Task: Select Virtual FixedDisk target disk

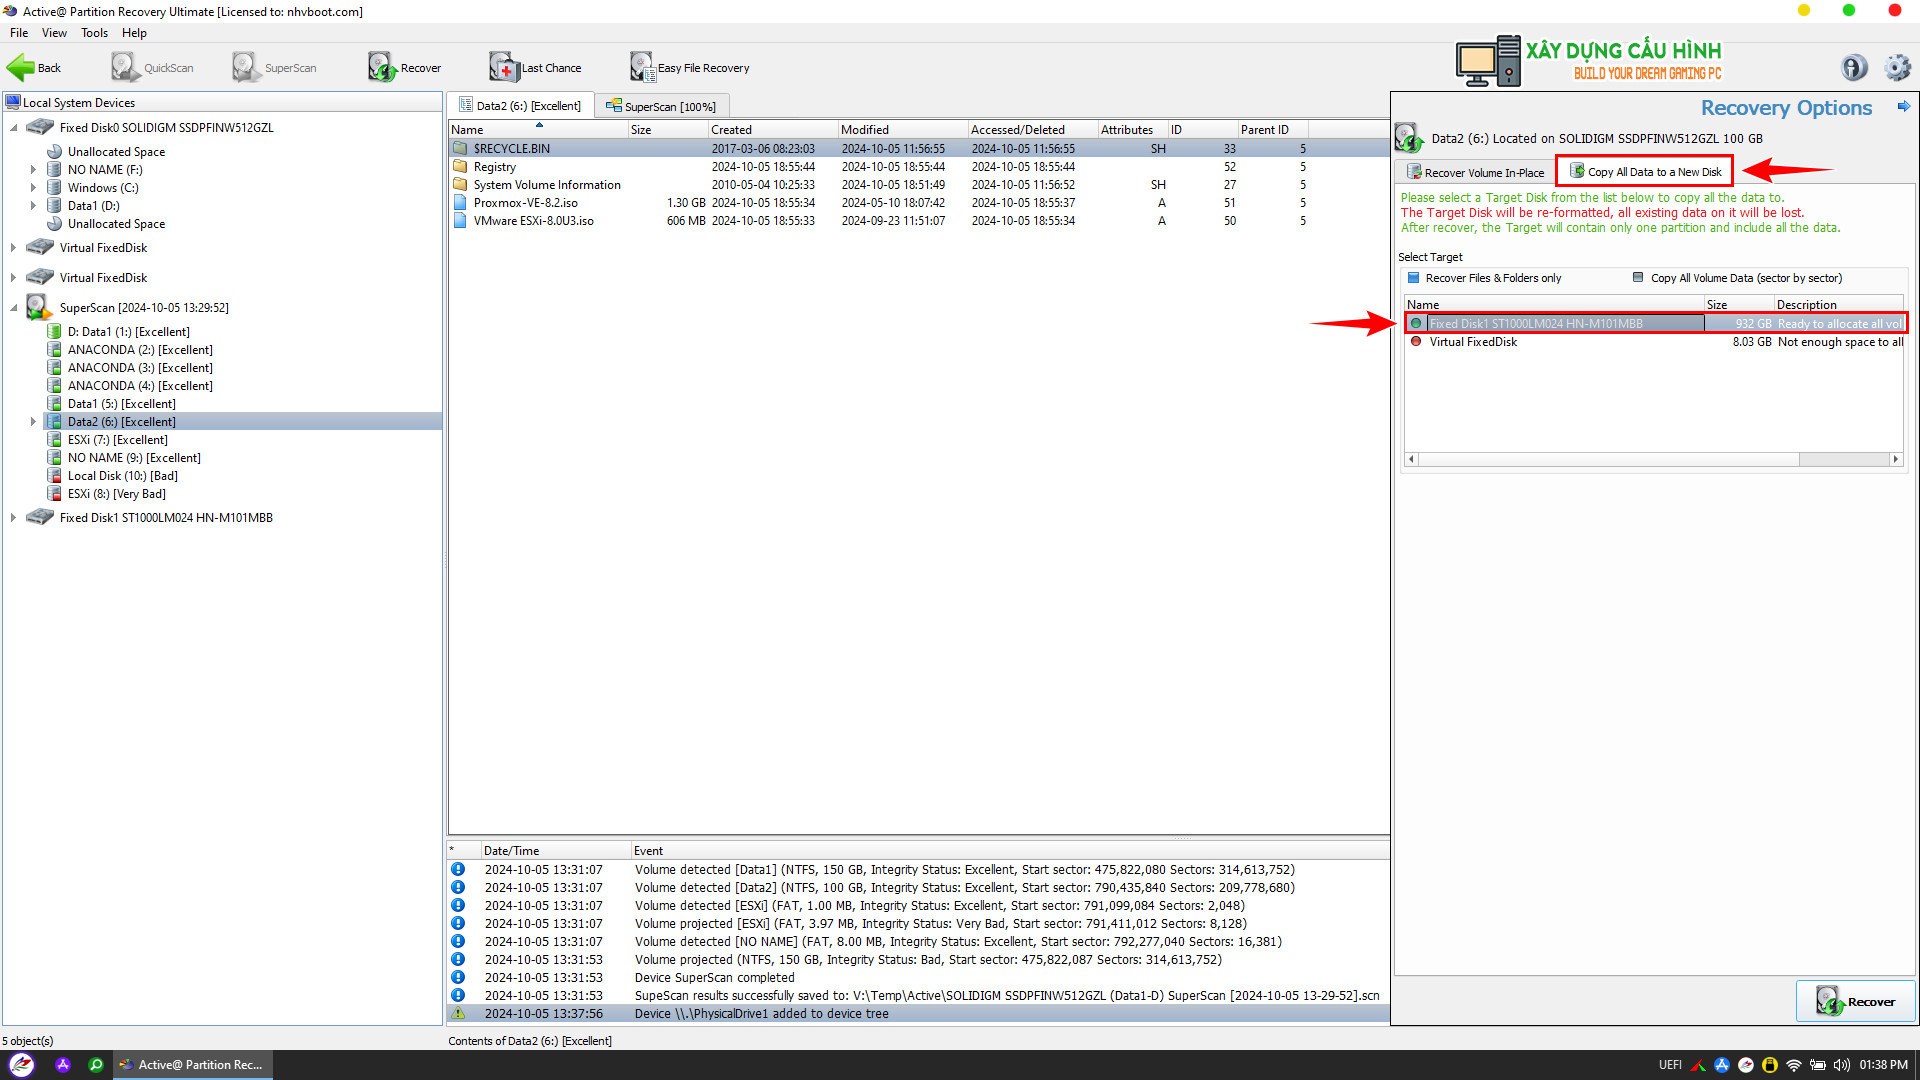Action: [1472, 342]
